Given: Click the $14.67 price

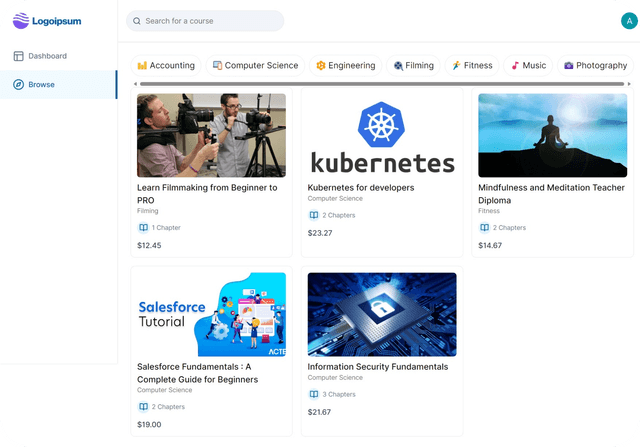Looking at the screenshot, I should click(x=490, y=245).
